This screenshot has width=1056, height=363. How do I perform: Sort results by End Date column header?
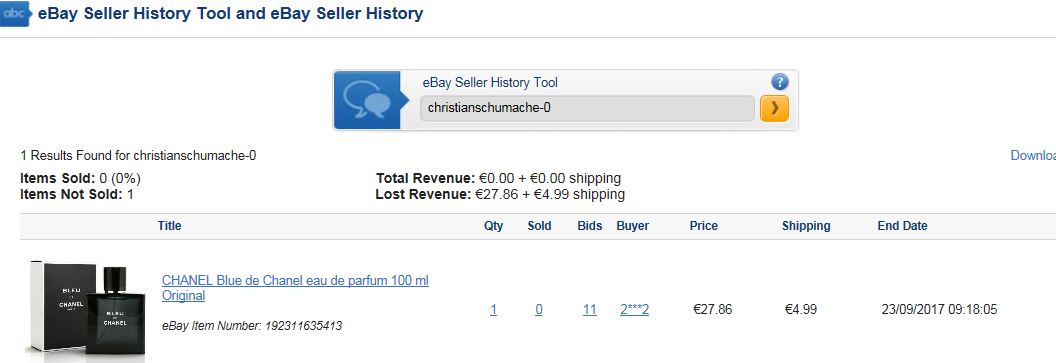(x=902, y=226)
